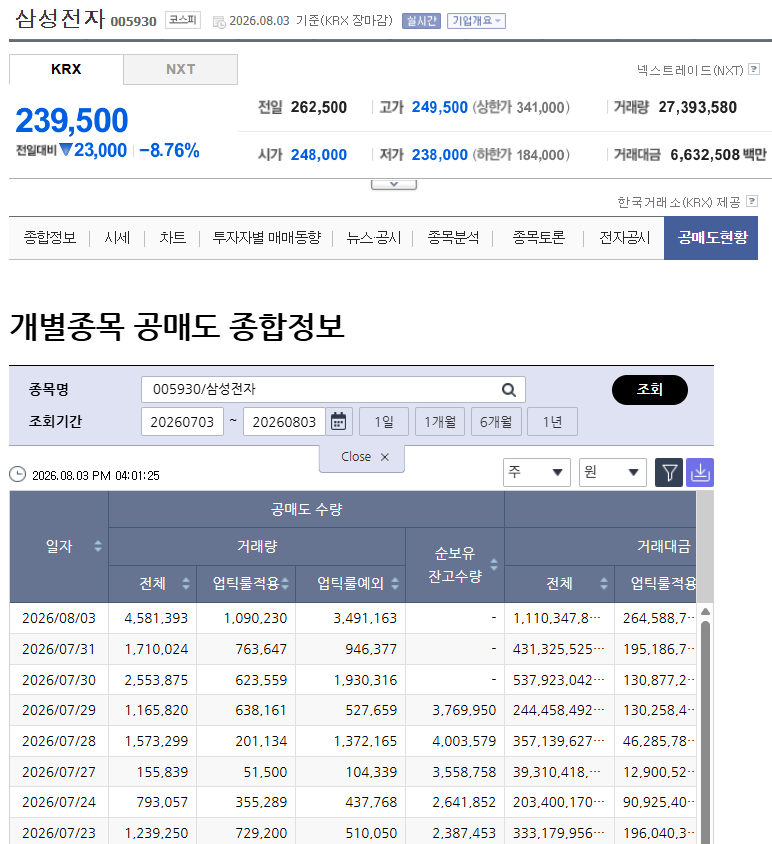Click the end date field 20260803
This screenshot has height=844, width=772.
point(284,421)
